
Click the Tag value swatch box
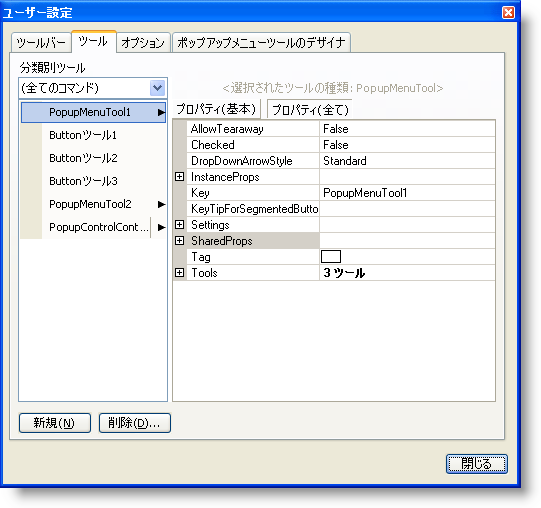[x=331, y=256]
